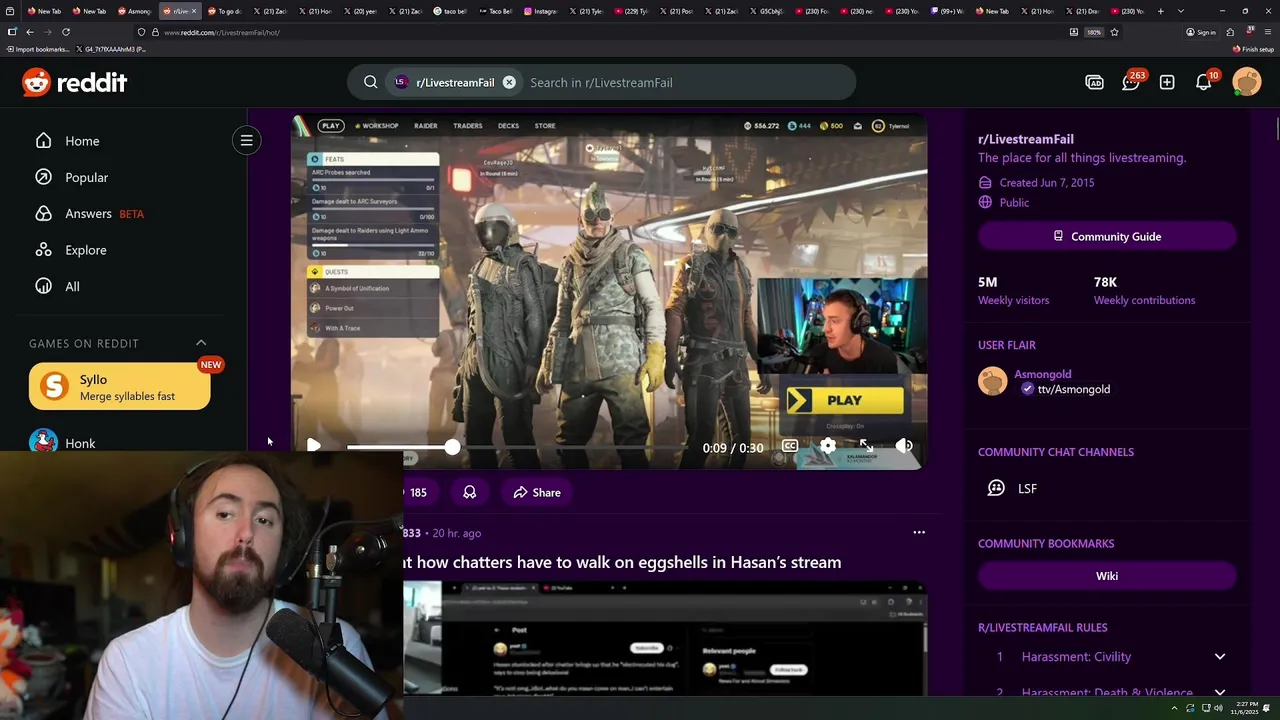Collapse the sidebar with hamburger button
1280x720 pixels.
coord(246,140)
